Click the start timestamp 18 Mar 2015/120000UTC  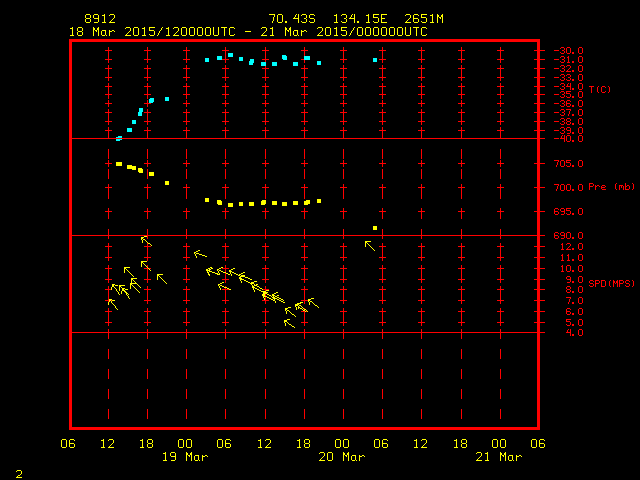click(x=152, y=32)
